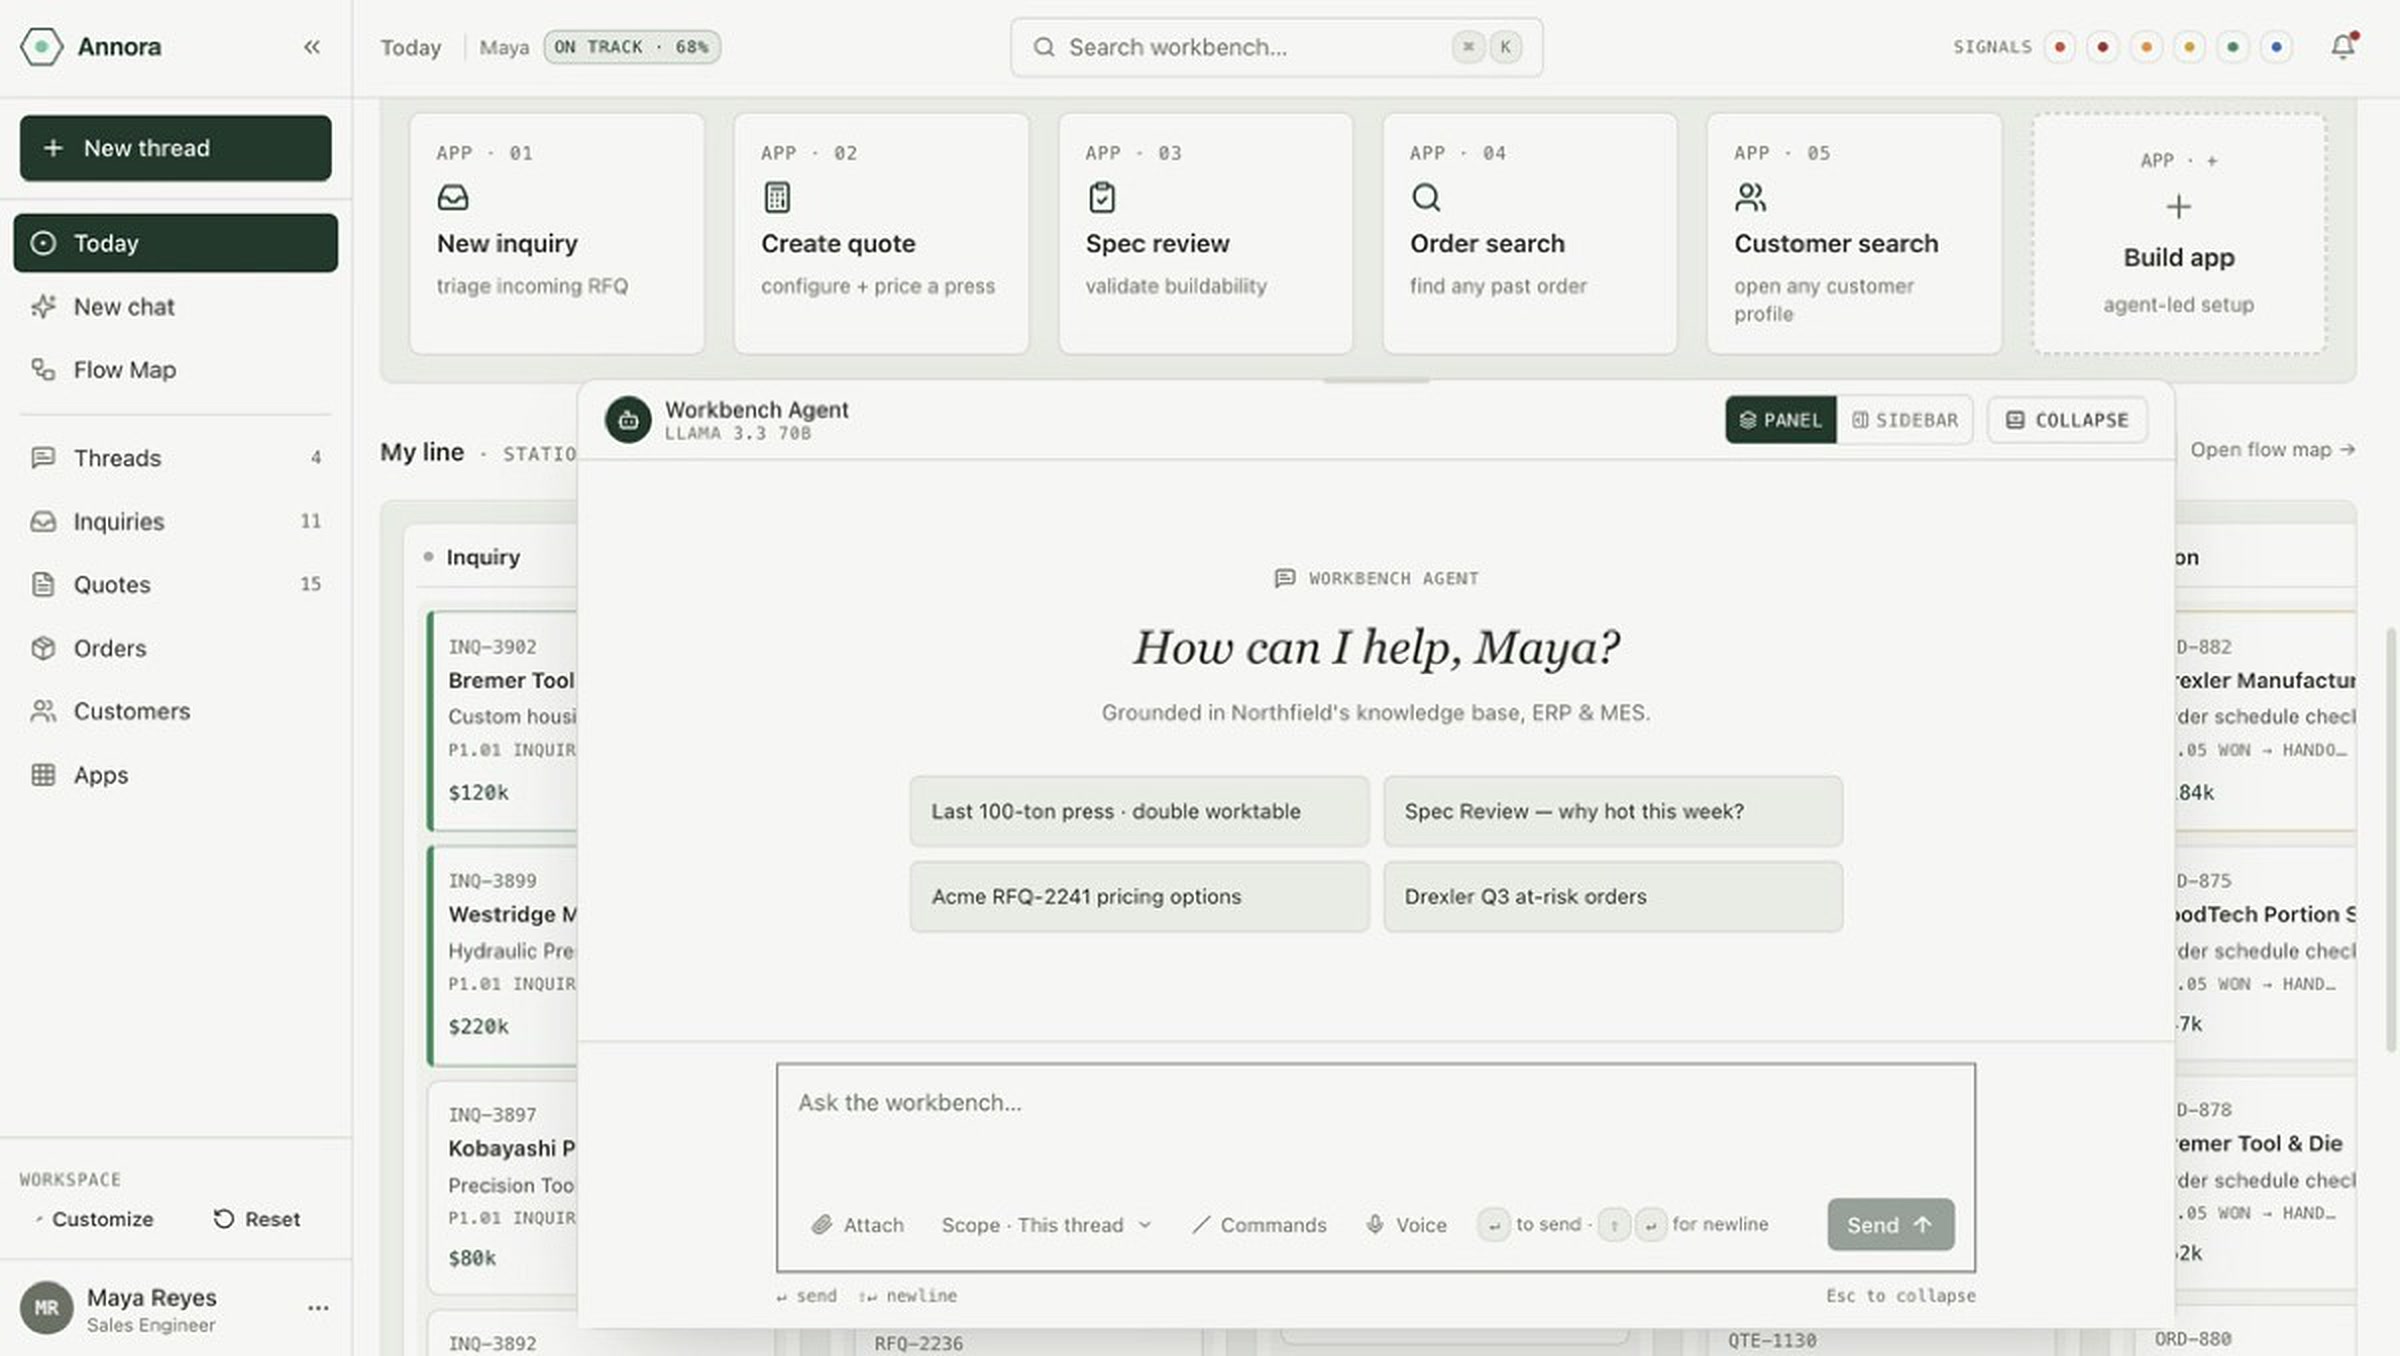Start a New thread
This screenshot has height=1356, width=2400.
tap(176, 148)
